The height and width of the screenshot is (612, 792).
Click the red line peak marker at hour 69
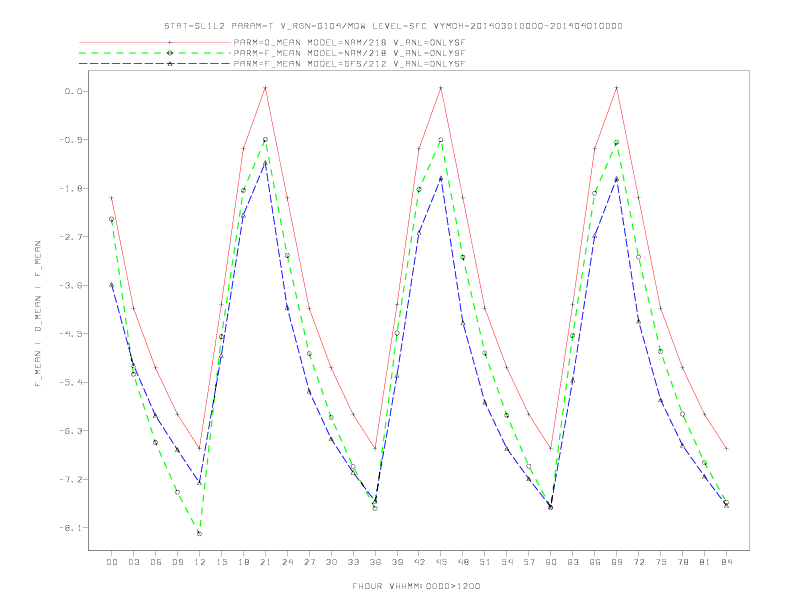[x=617, y=88]
